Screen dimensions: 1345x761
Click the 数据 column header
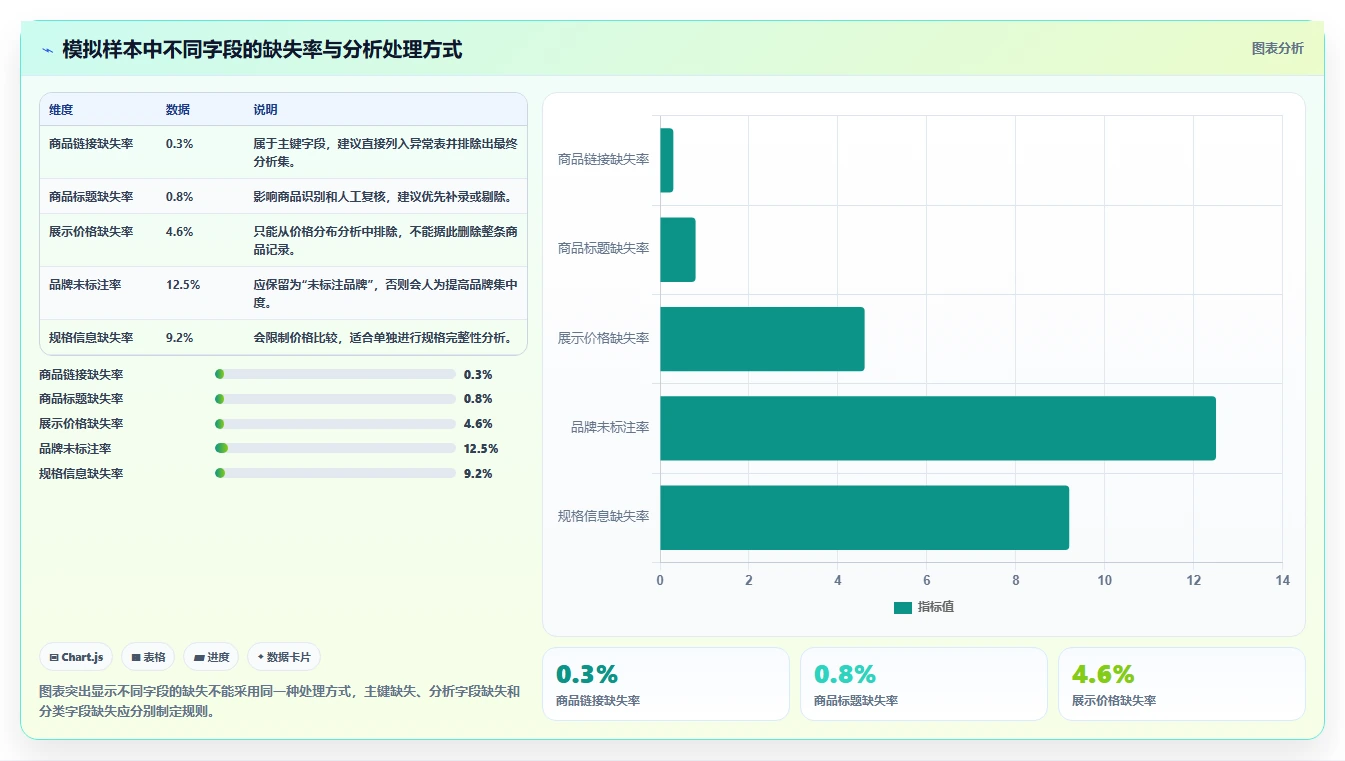[x=178, y=109]
